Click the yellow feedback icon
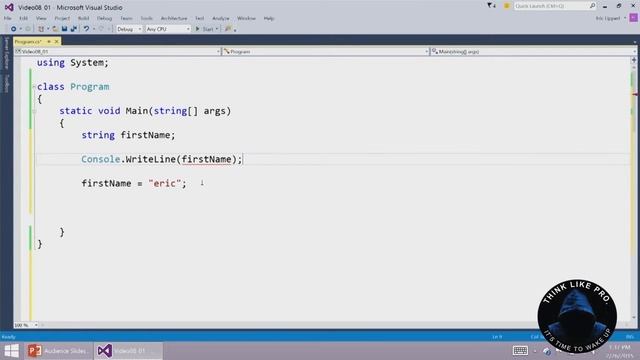This screenshot has width=640, height=360. (507, 6)
